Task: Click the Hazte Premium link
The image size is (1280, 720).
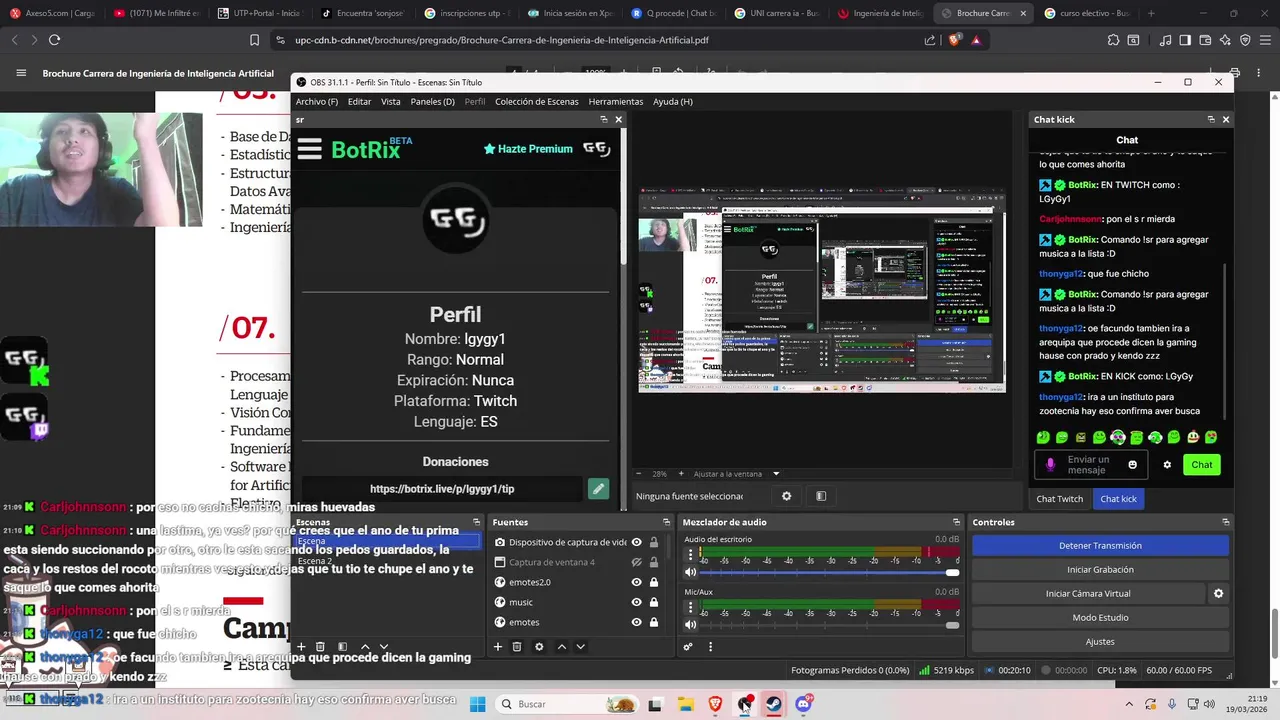Action: click(x=528, y=149)
